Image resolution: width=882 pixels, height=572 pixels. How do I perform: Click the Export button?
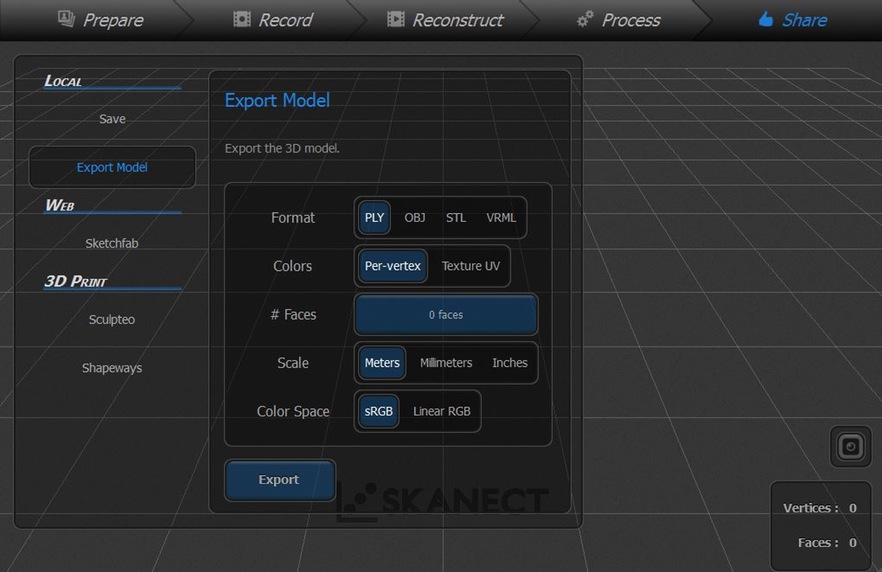[x=280, y=480]
